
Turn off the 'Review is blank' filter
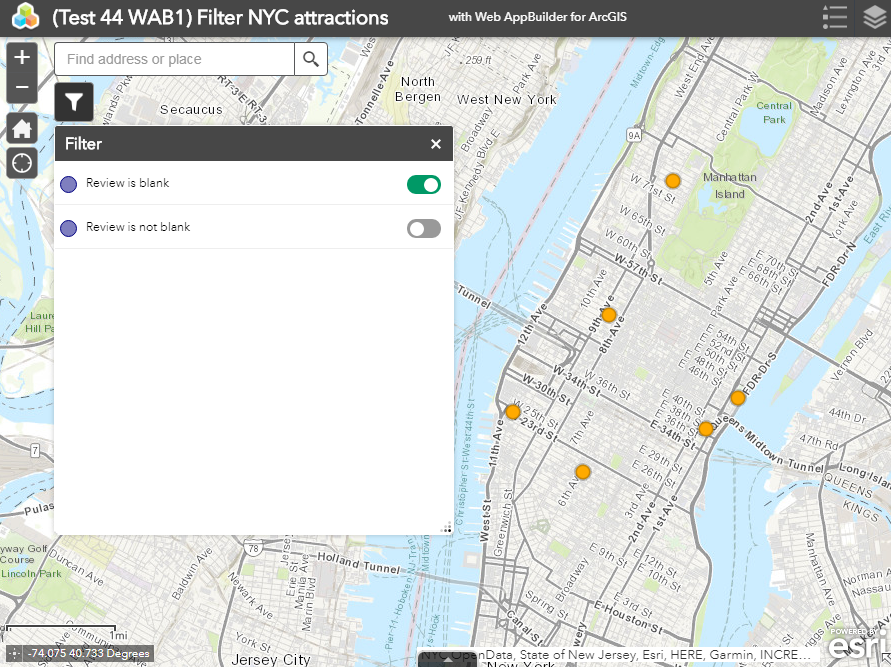tap(424, 185)
